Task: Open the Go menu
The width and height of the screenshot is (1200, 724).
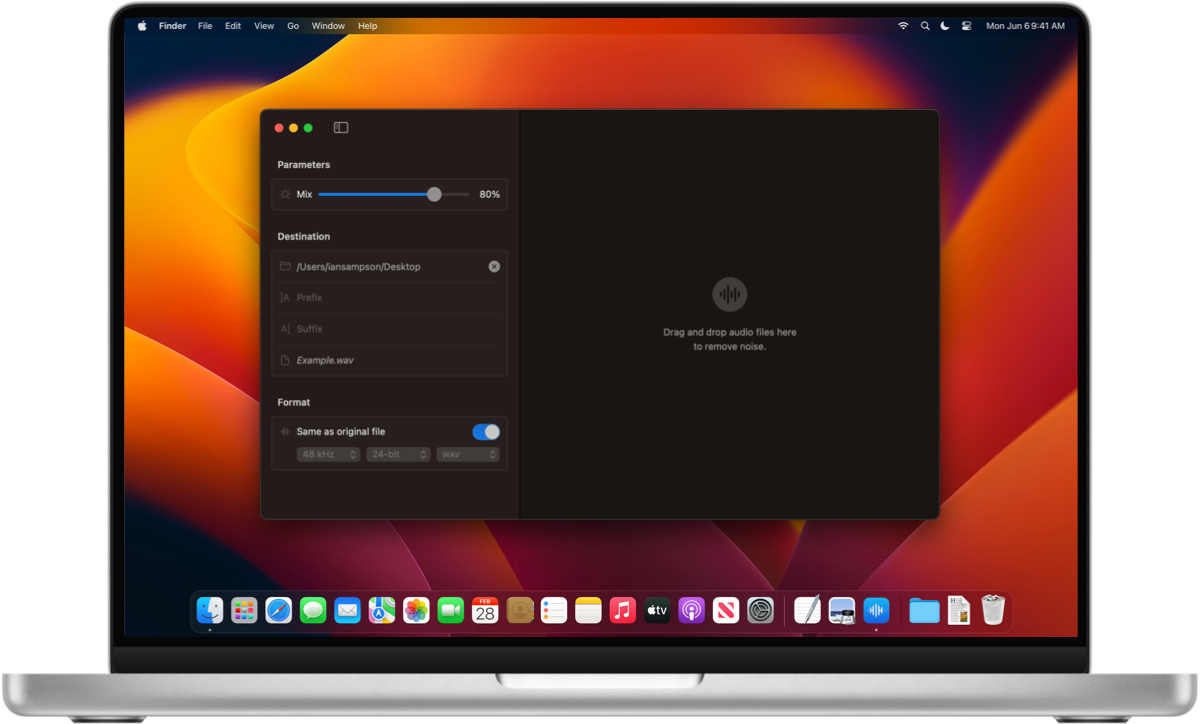Action: pyautogui.click(x=292, y=25)
